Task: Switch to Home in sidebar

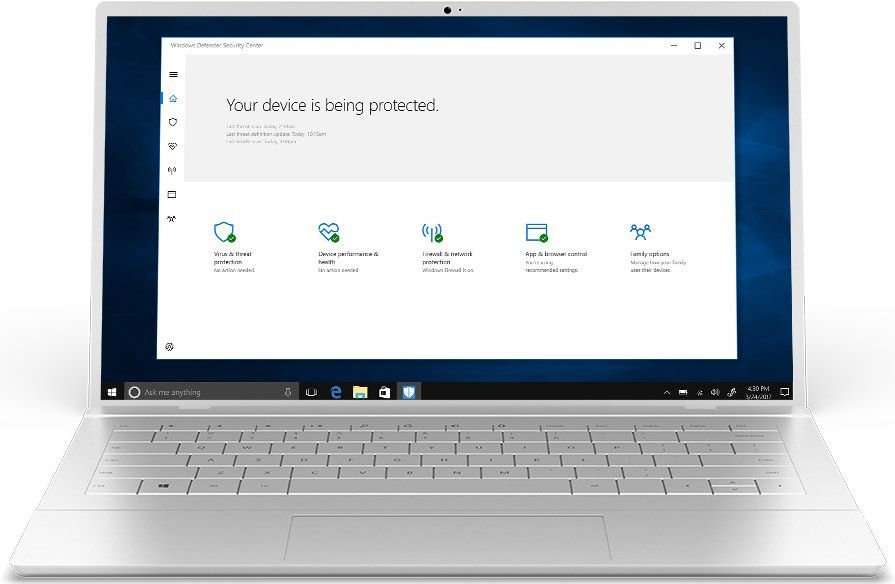Action: (172, 98)
